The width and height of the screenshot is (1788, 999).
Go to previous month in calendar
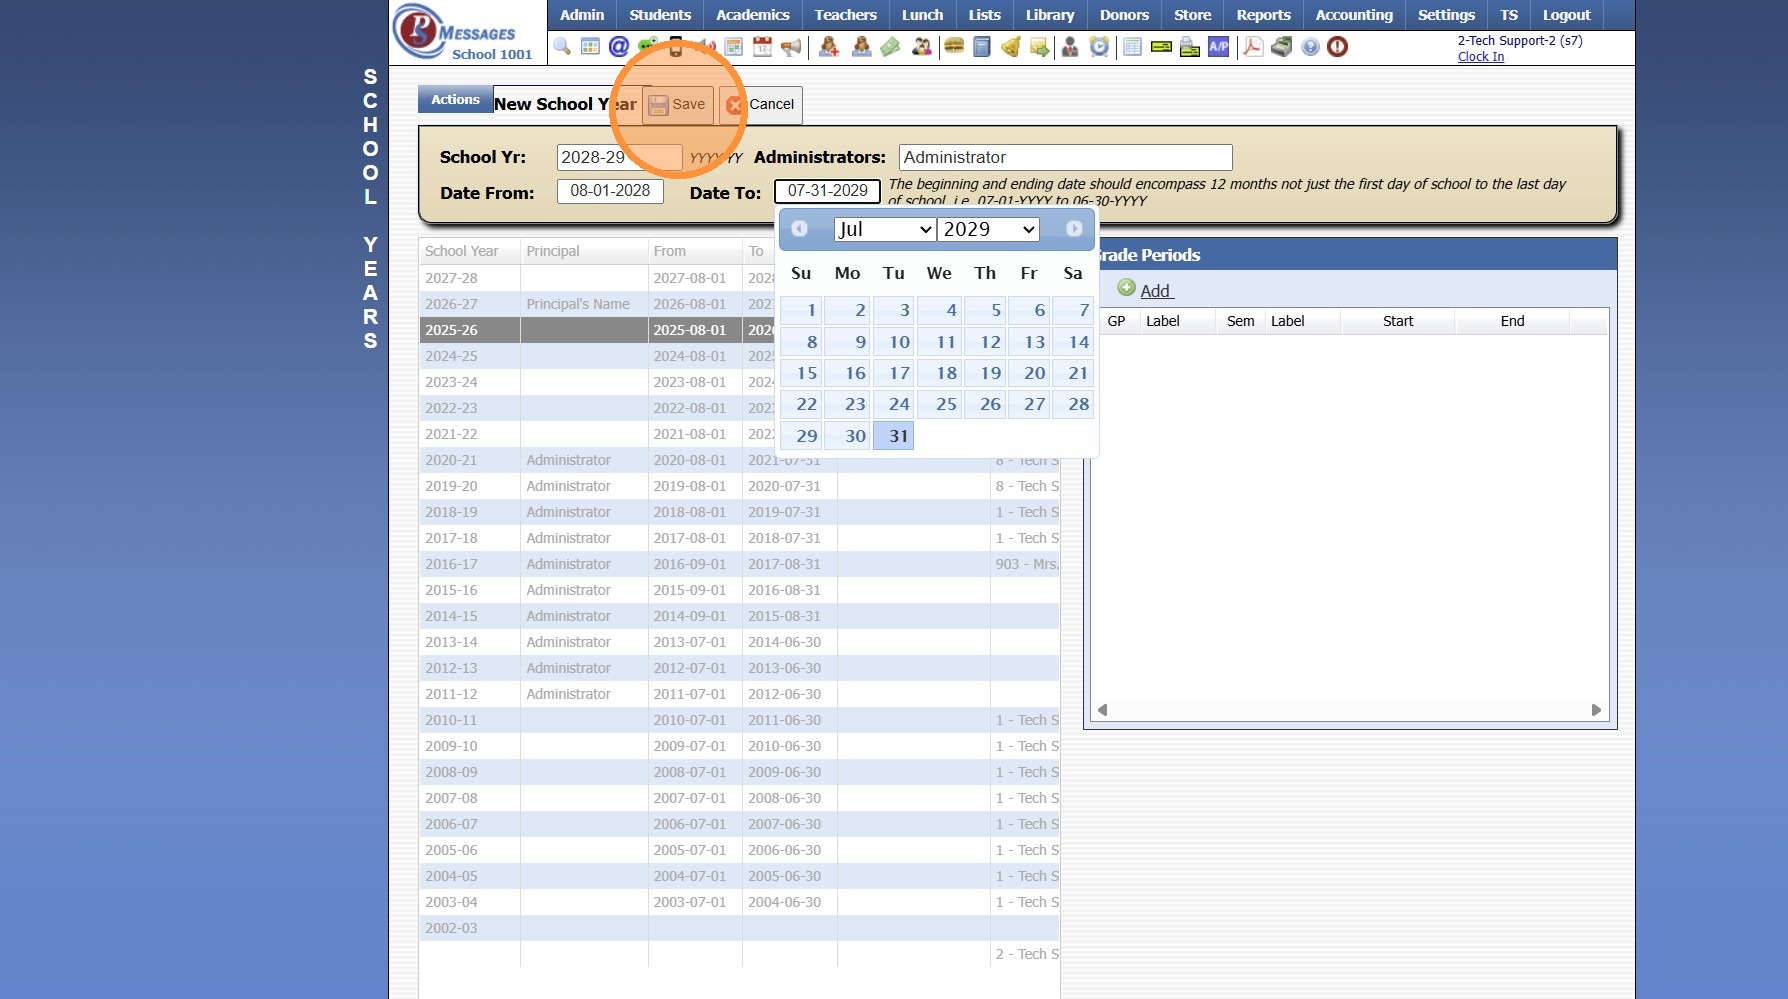pos(800,229)
